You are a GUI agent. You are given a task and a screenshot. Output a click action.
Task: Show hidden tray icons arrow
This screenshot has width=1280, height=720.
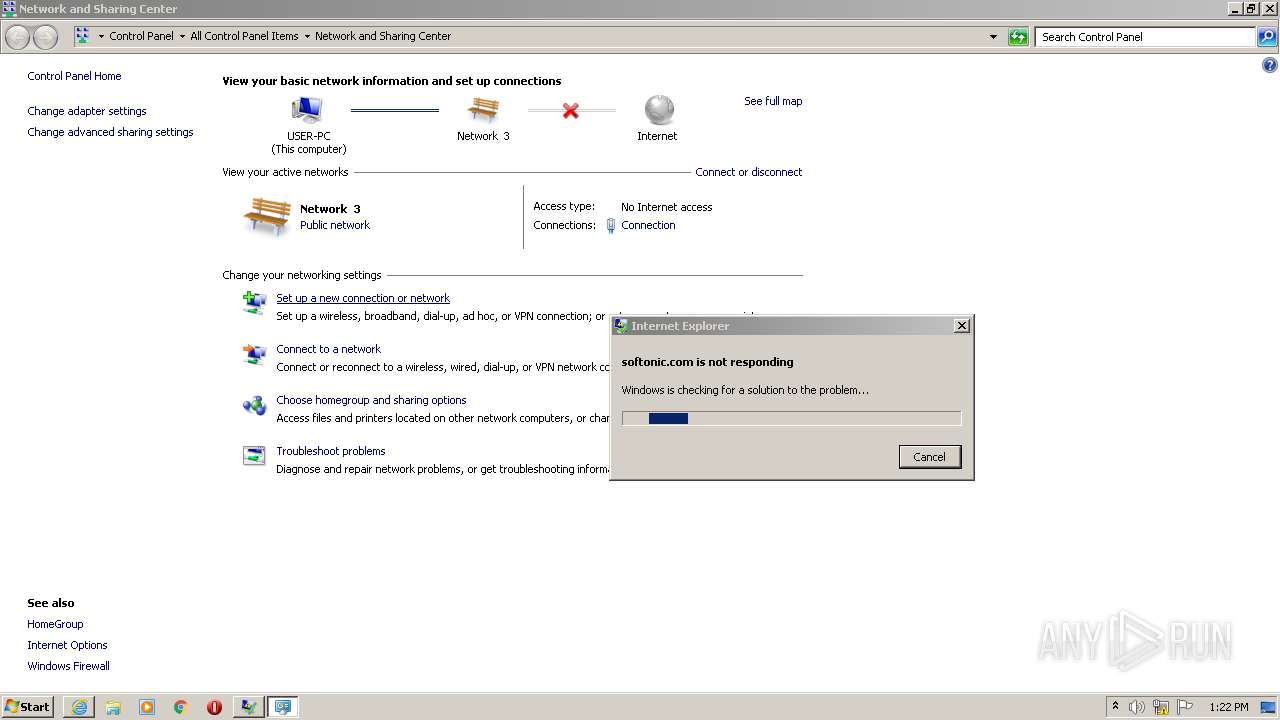pyautogui.click(x=1116, y=707)
